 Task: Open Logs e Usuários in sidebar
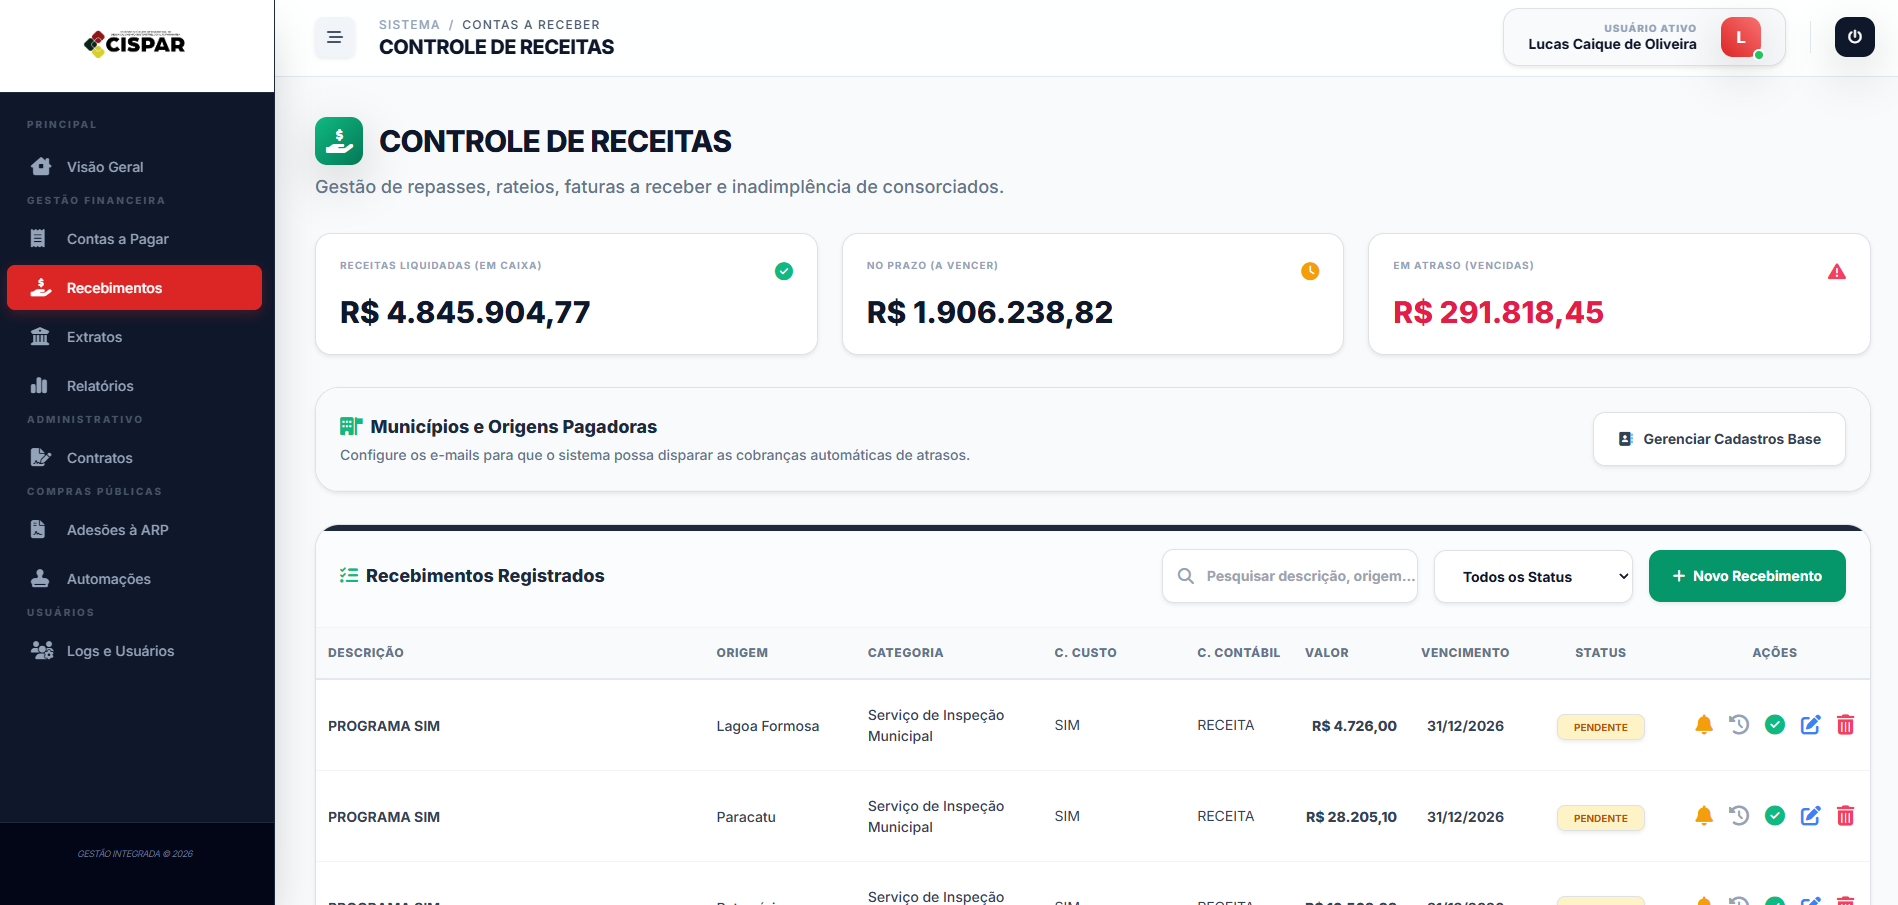click(x=134, y=651)
